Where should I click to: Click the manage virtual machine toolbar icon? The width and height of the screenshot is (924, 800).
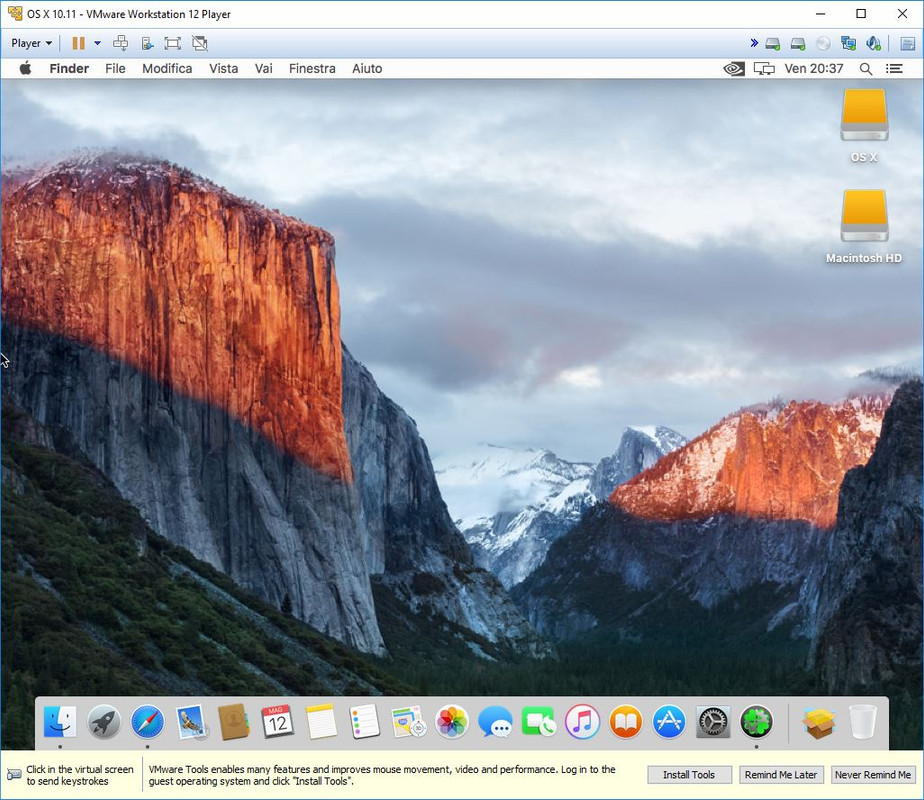147,43
